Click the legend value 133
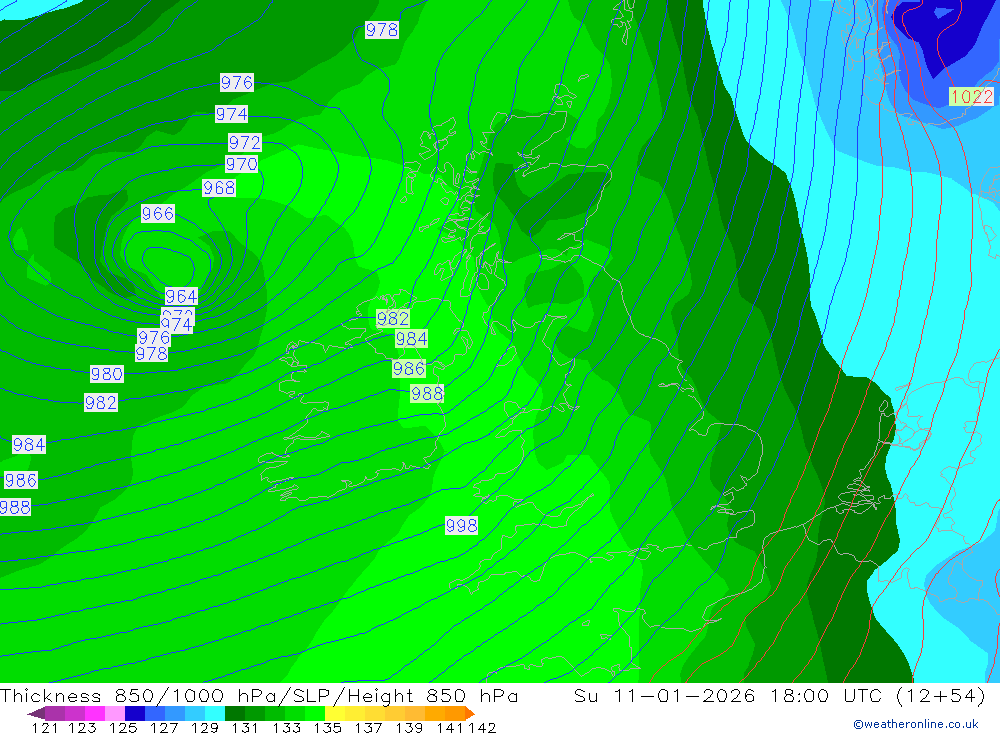 pos(286,728)
